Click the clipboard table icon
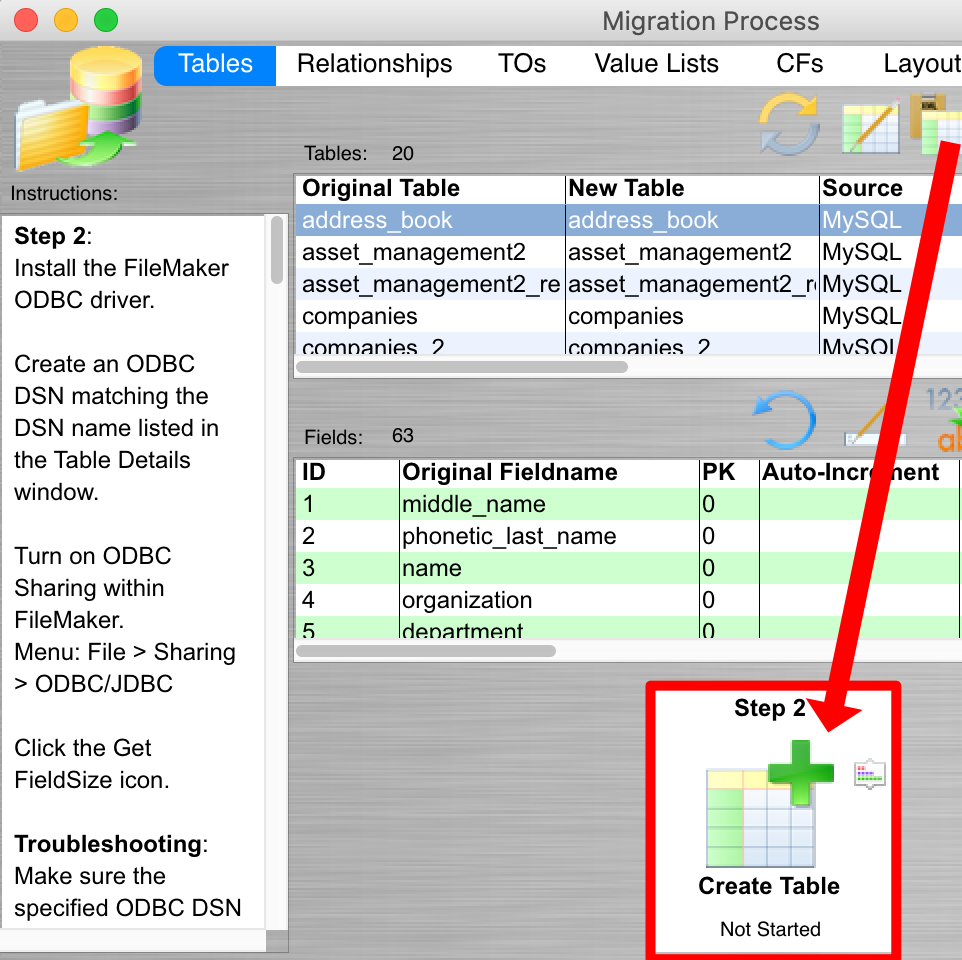Viewport: 962px width, 960px height. (x=940, y=125)
